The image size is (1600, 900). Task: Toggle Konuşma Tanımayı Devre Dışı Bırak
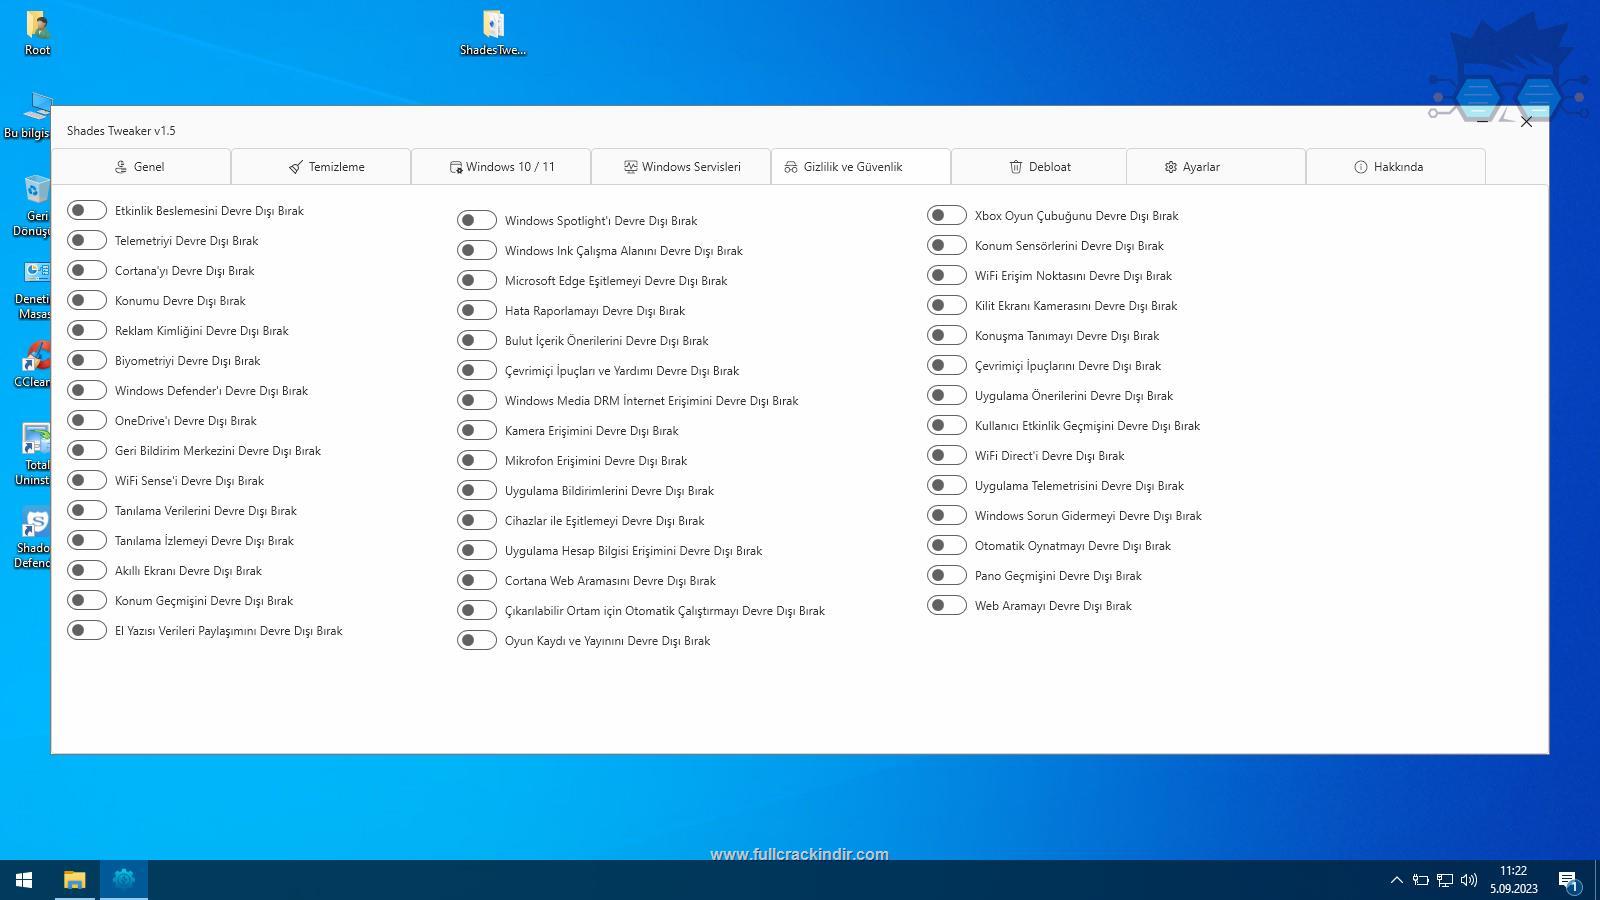coord(947,335)
